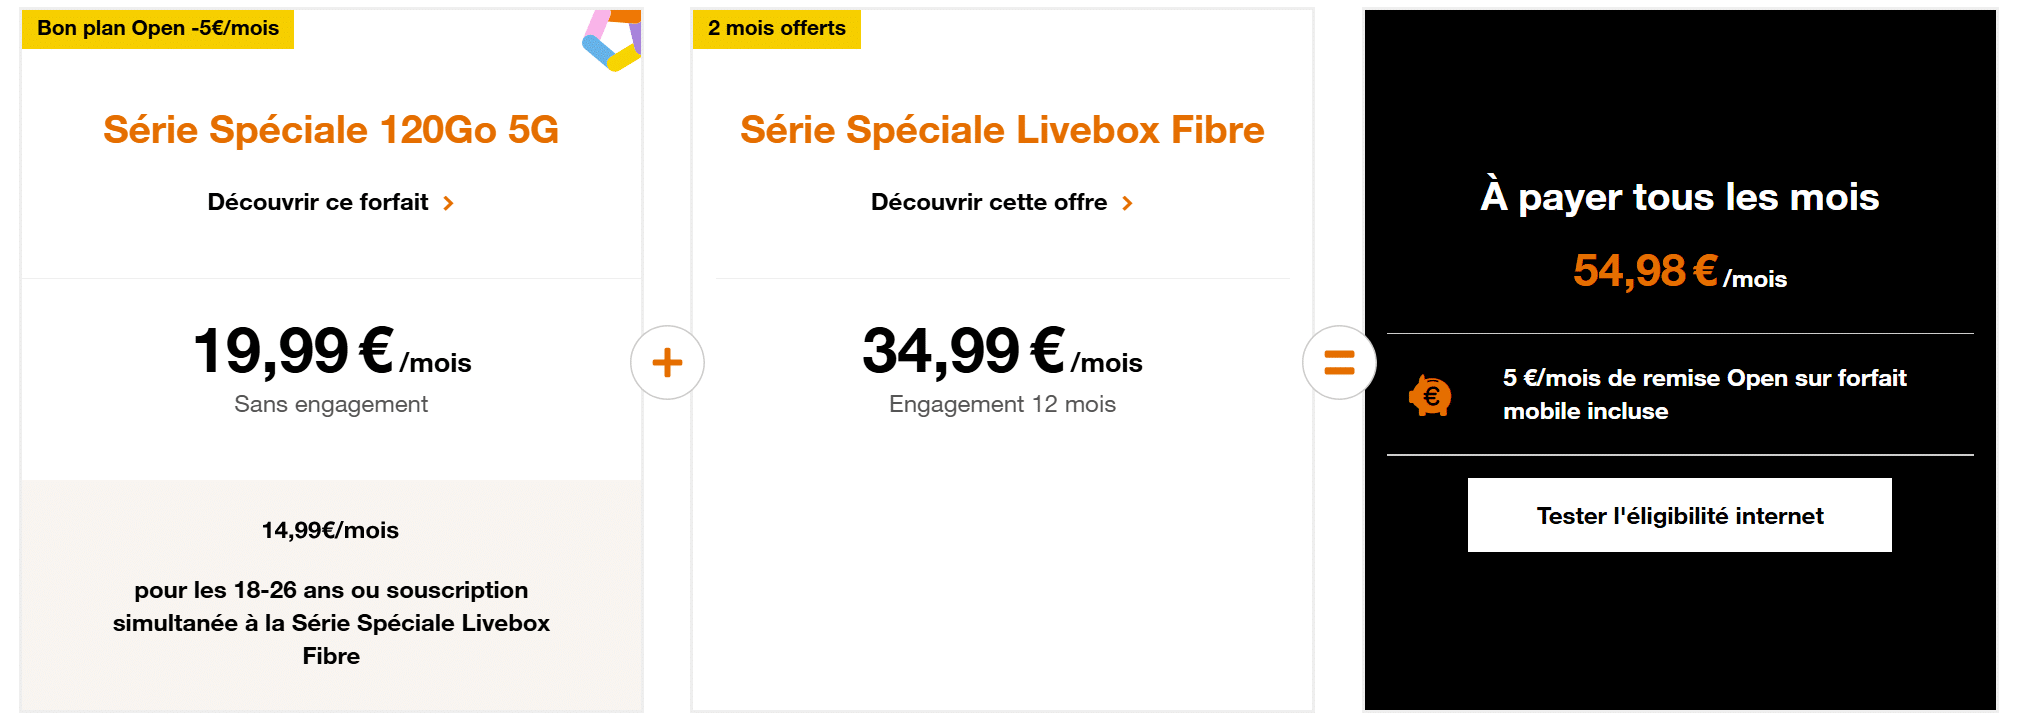Screen dimensions: 2017x724
Task: Click the 54,98 €/mois total price
Action: [1678, 271]
